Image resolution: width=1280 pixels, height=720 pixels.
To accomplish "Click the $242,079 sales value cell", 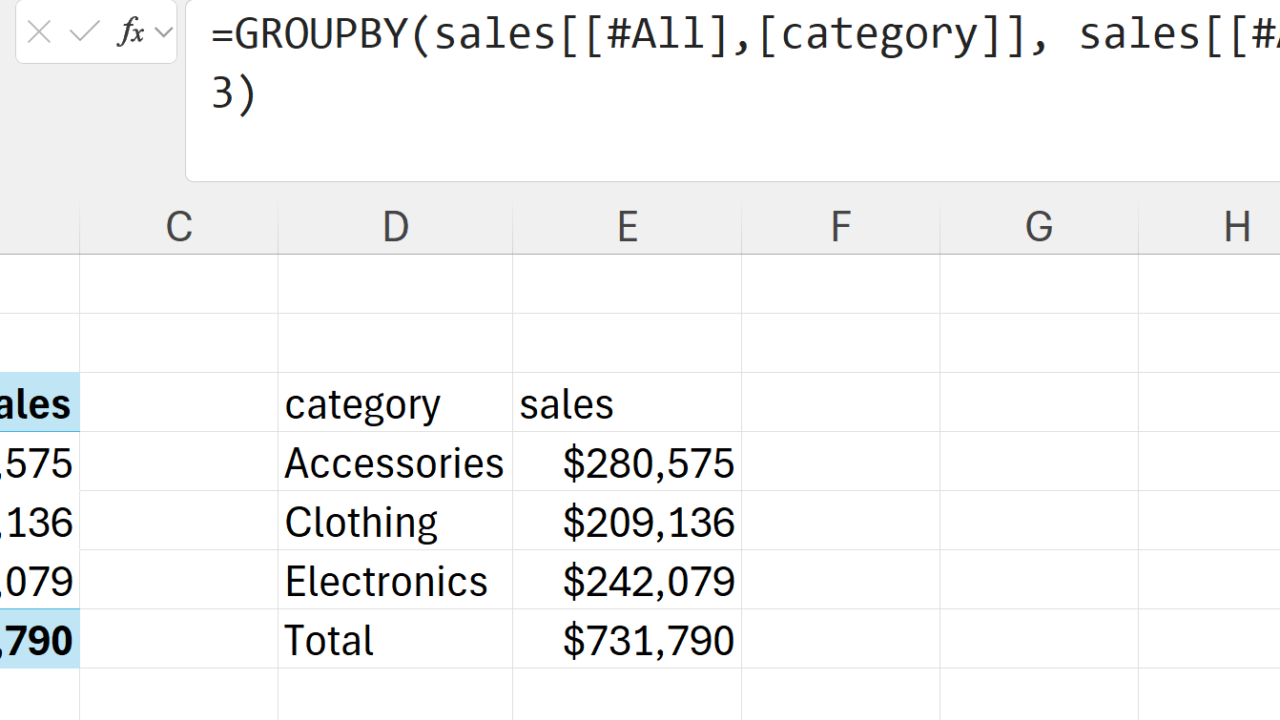I will click(x=627, y=581).
